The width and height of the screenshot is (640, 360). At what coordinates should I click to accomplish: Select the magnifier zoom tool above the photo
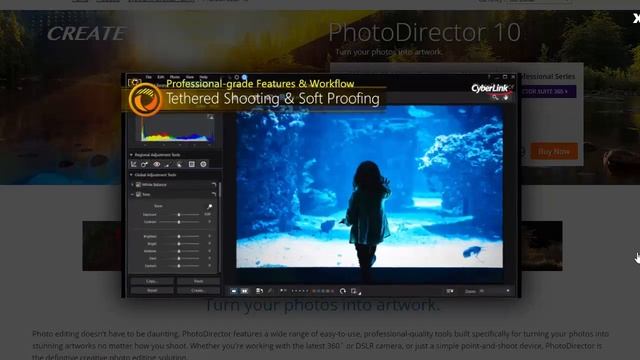[495, 97]
